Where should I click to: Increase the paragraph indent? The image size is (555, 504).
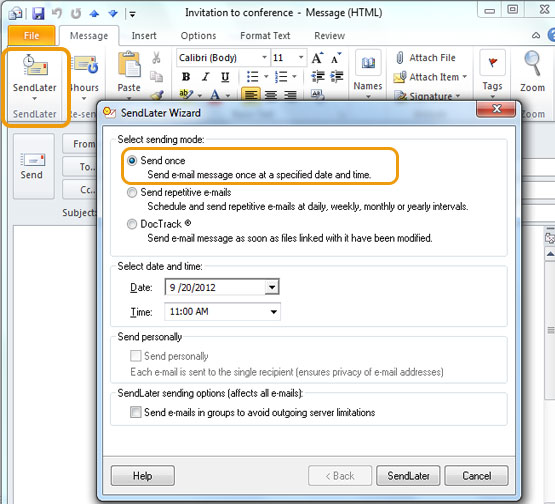tap(337, 76)
